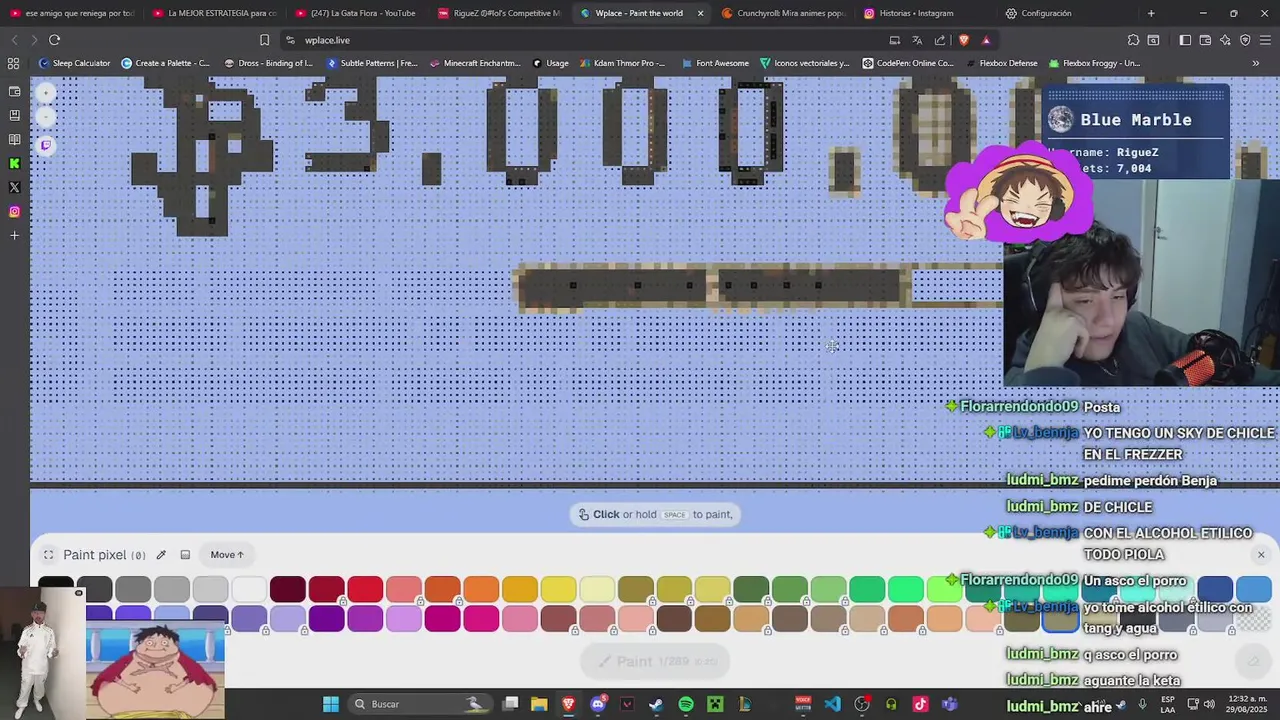Open a new browser tab

[1151, 13]
